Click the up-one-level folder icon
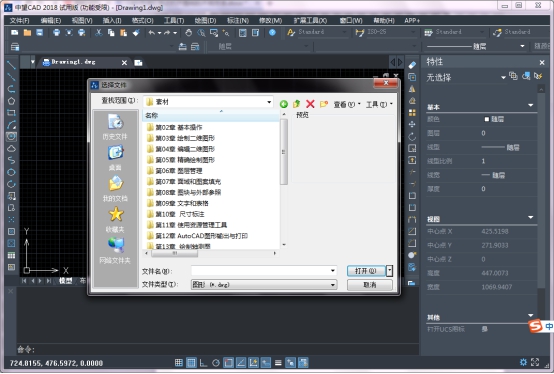Screen dimensions: 554x374 [296, 104]
